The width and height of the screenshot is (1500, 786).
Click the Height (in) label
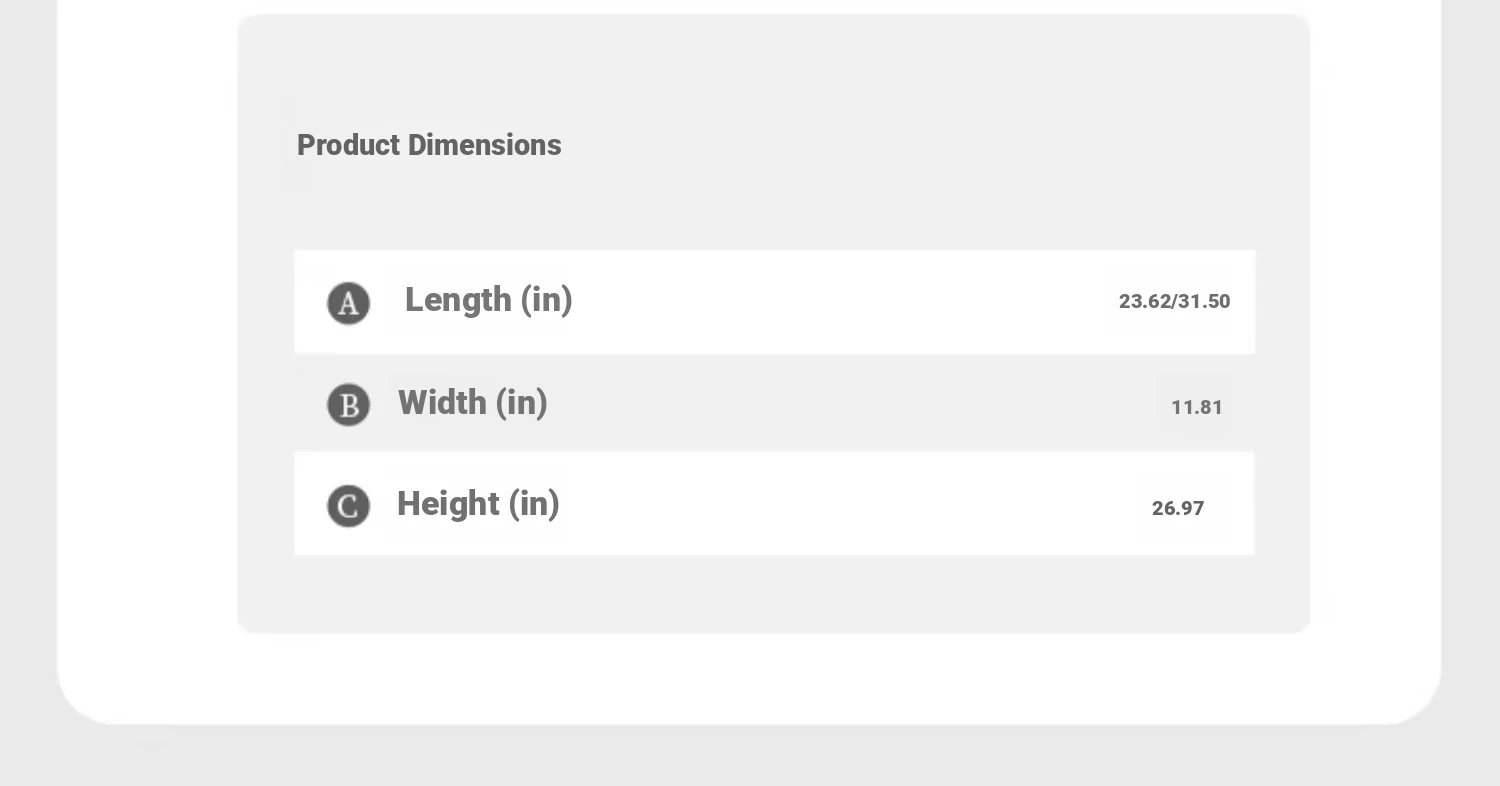tap(478, 504)
